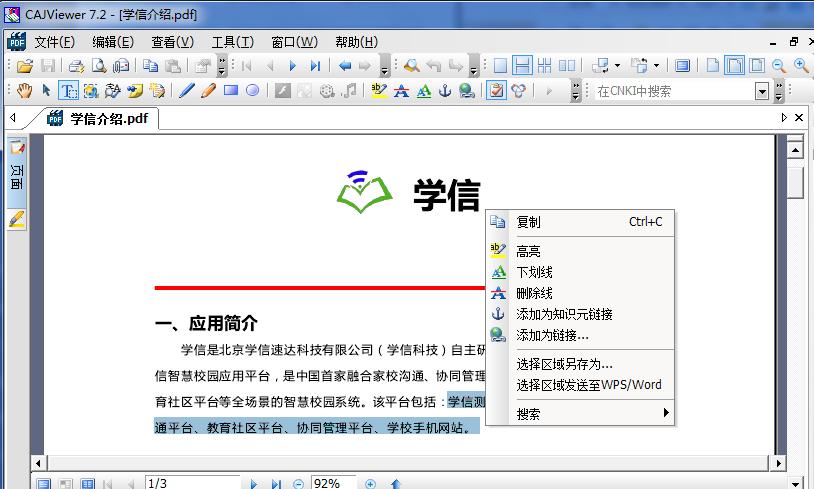Click the page number field 1/3
Viewport: 814px width, 489px height.
[x=192, y=483]
